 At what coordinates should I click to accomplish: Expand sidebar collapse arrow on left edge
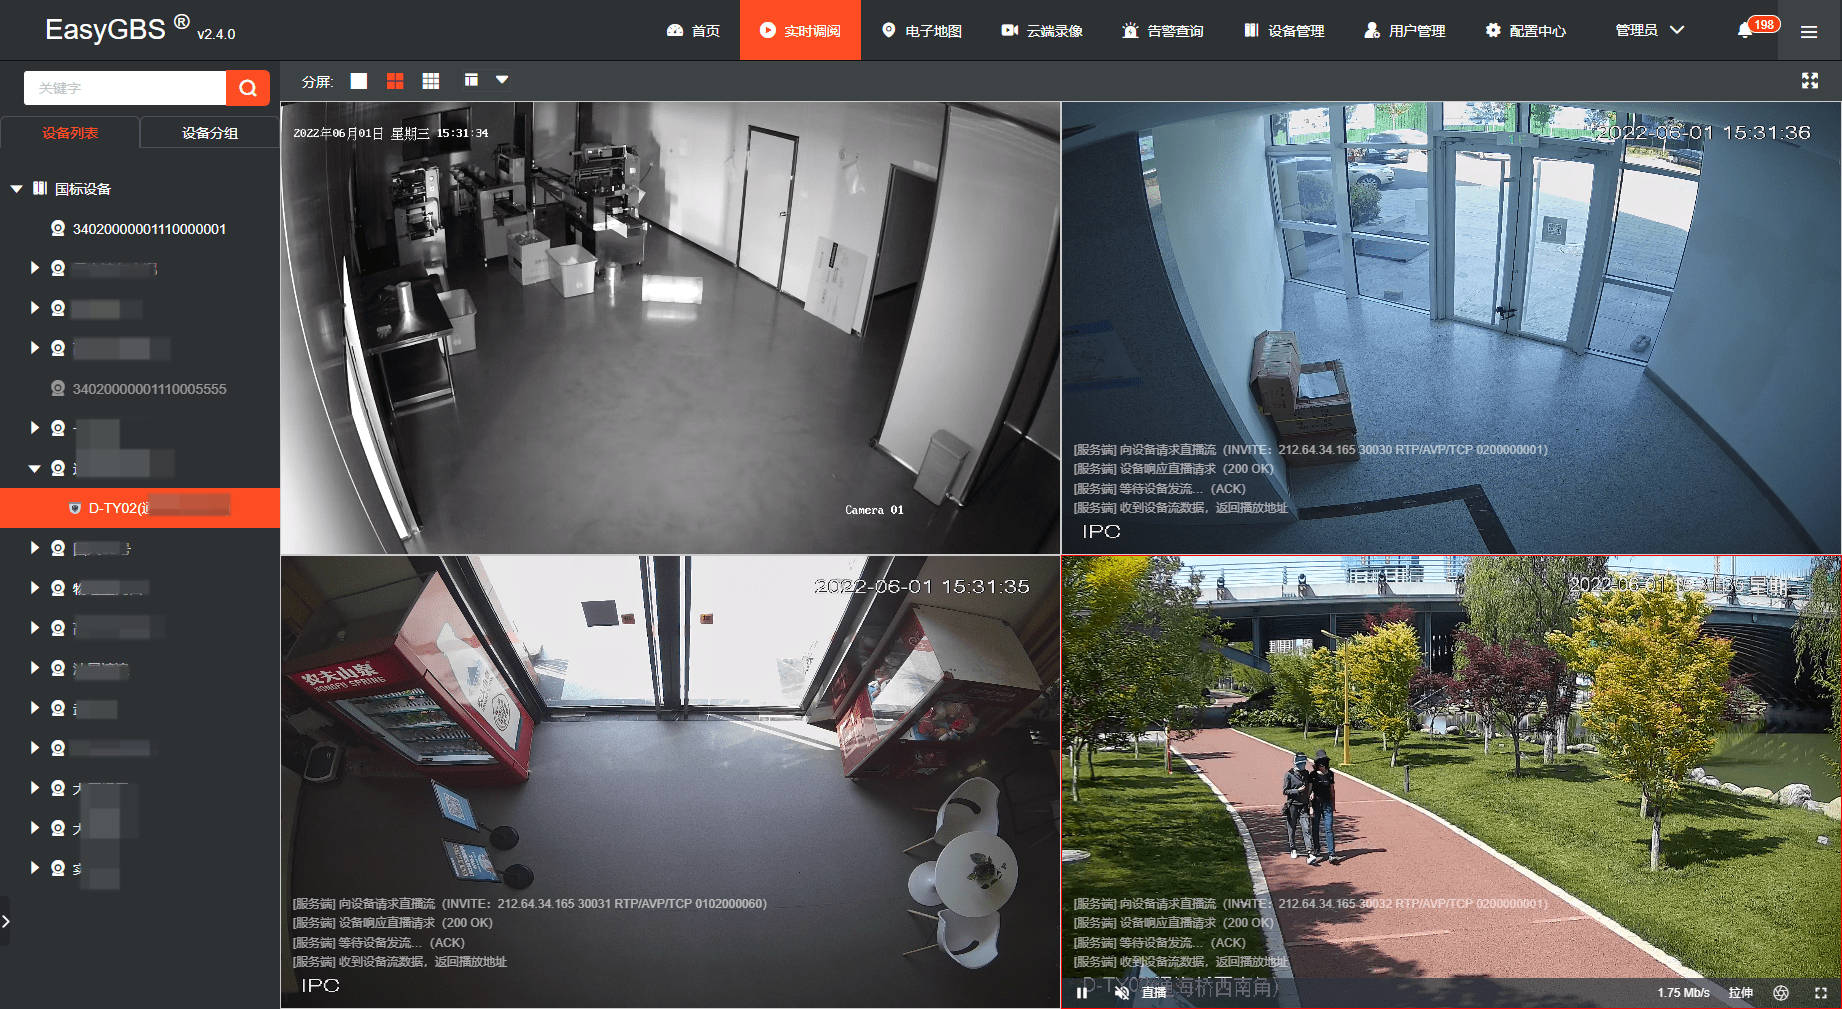(x=5, y=921)
